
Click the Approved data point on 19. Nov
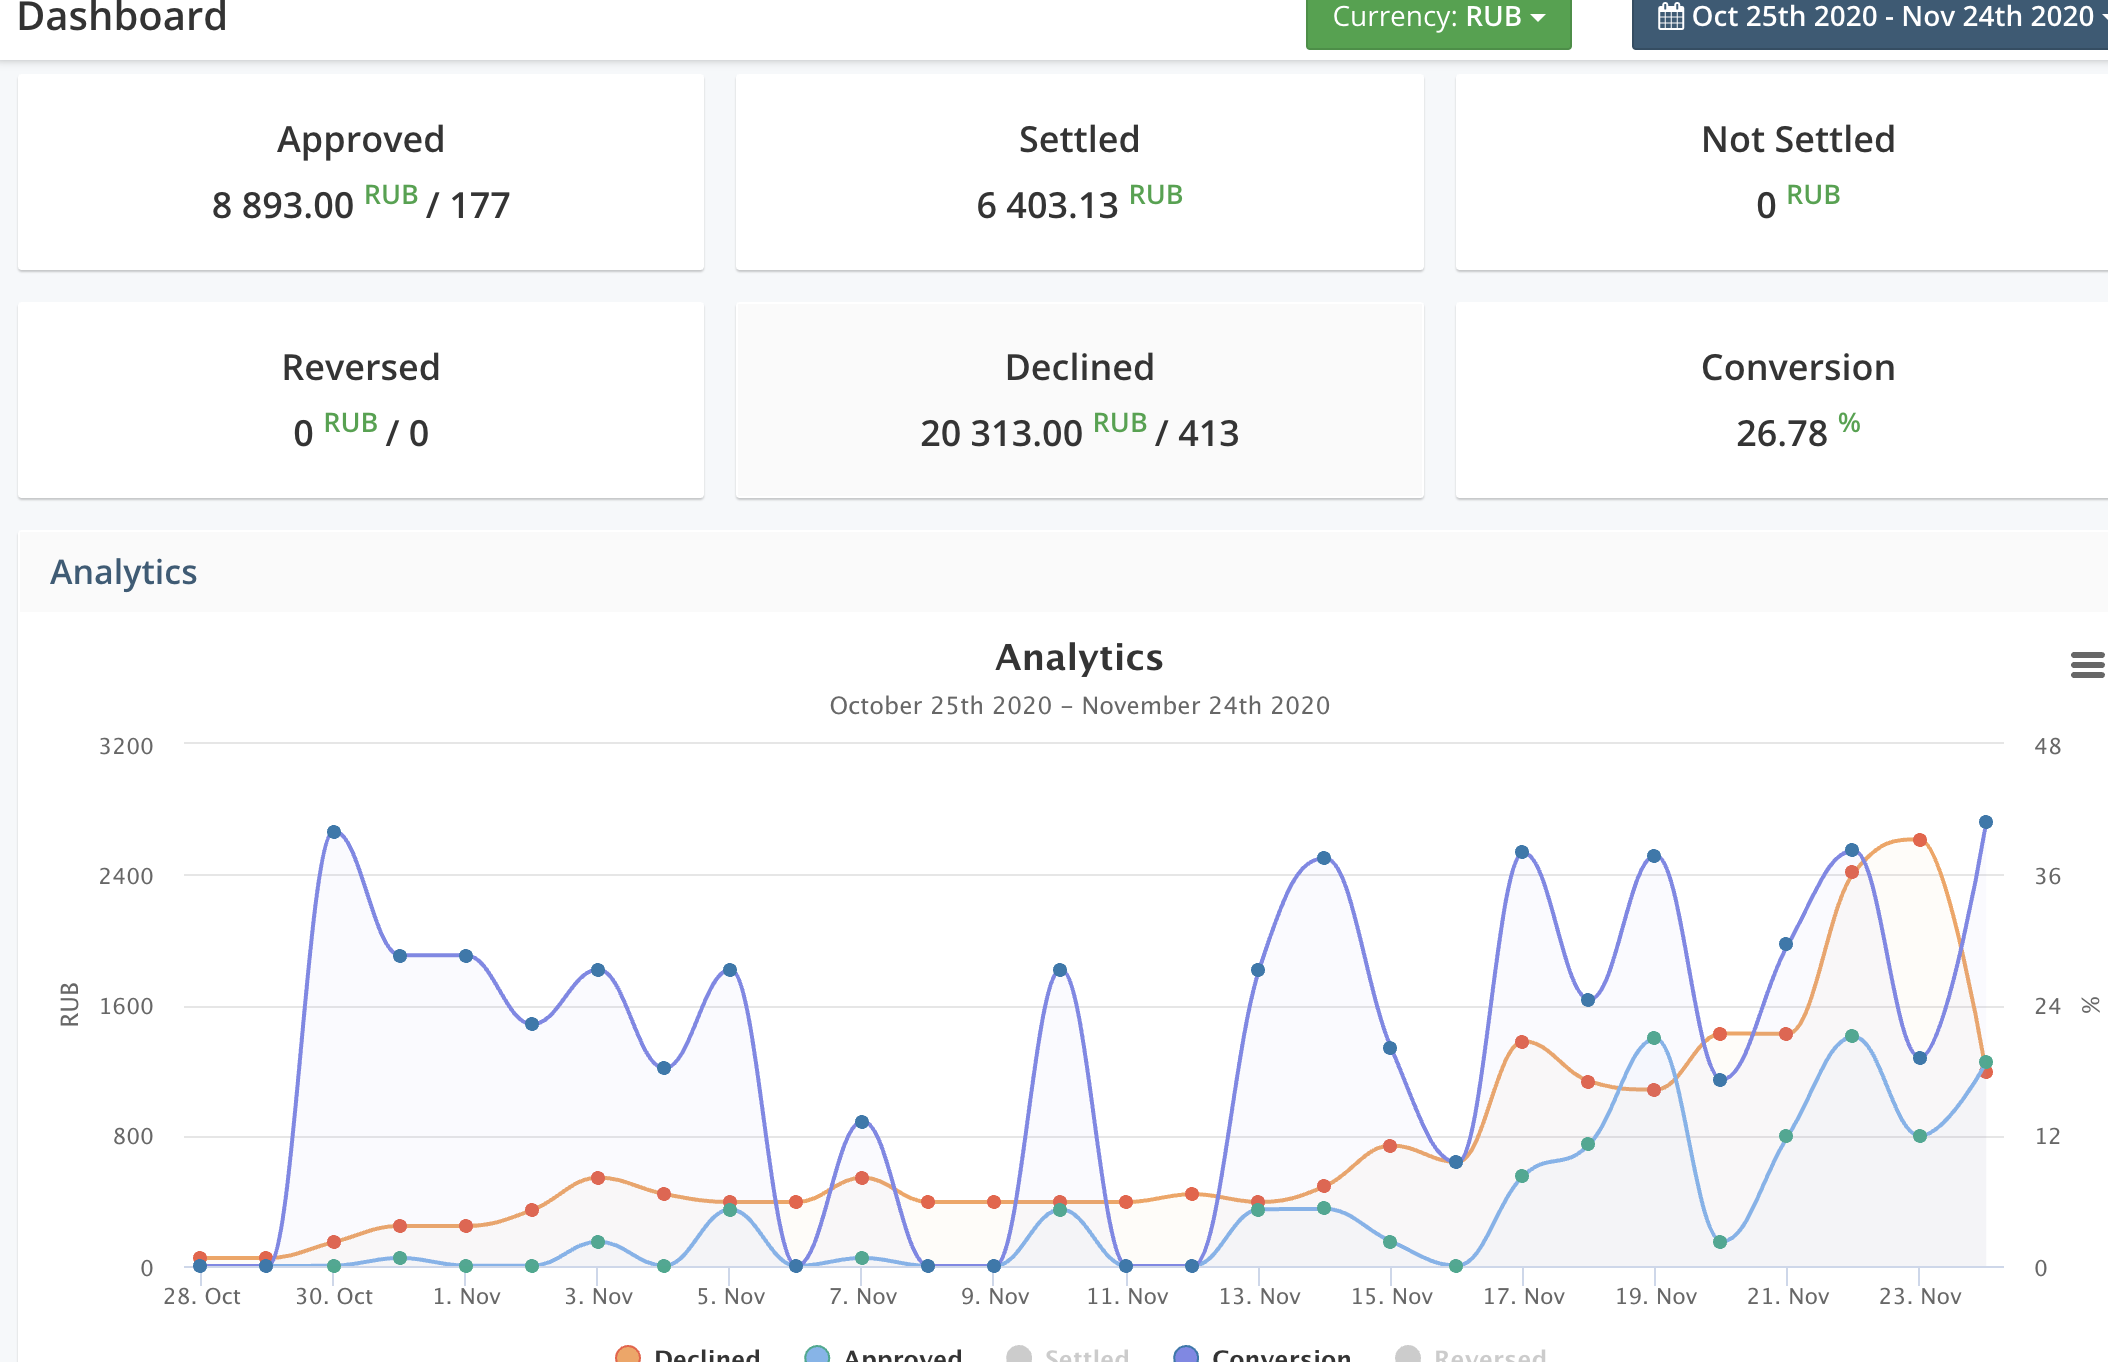pos(1654,1038)
